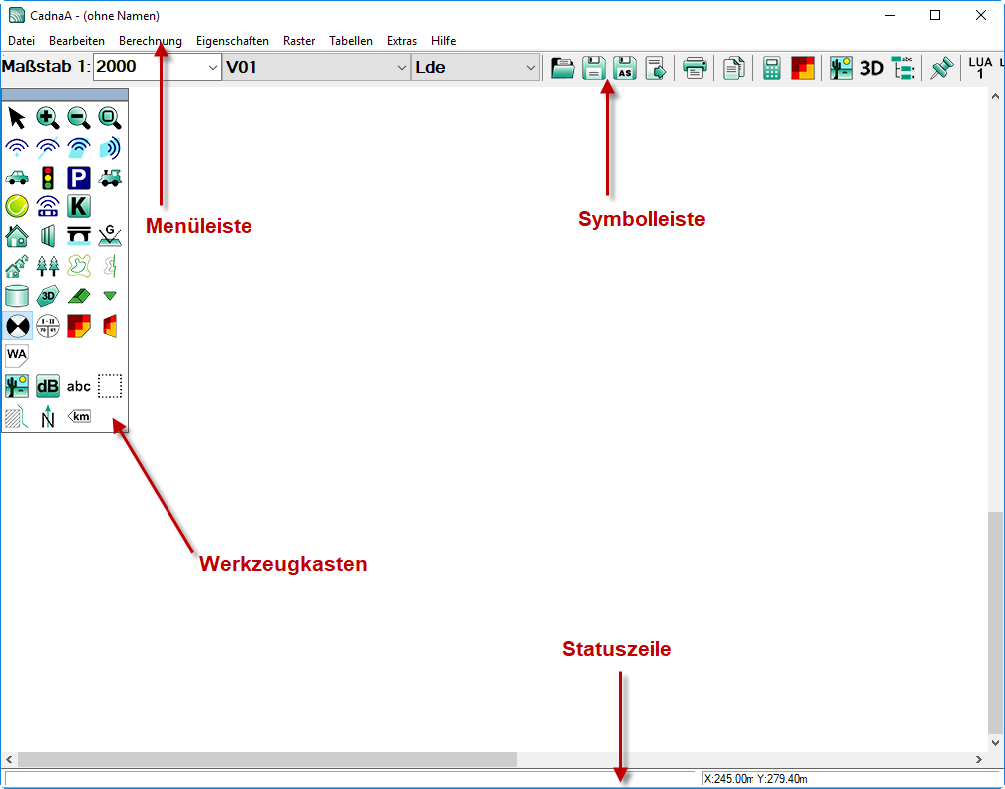Open the 3D view from toolbar
Screen dimensions: 1005x789
click(x=872, y=67)
